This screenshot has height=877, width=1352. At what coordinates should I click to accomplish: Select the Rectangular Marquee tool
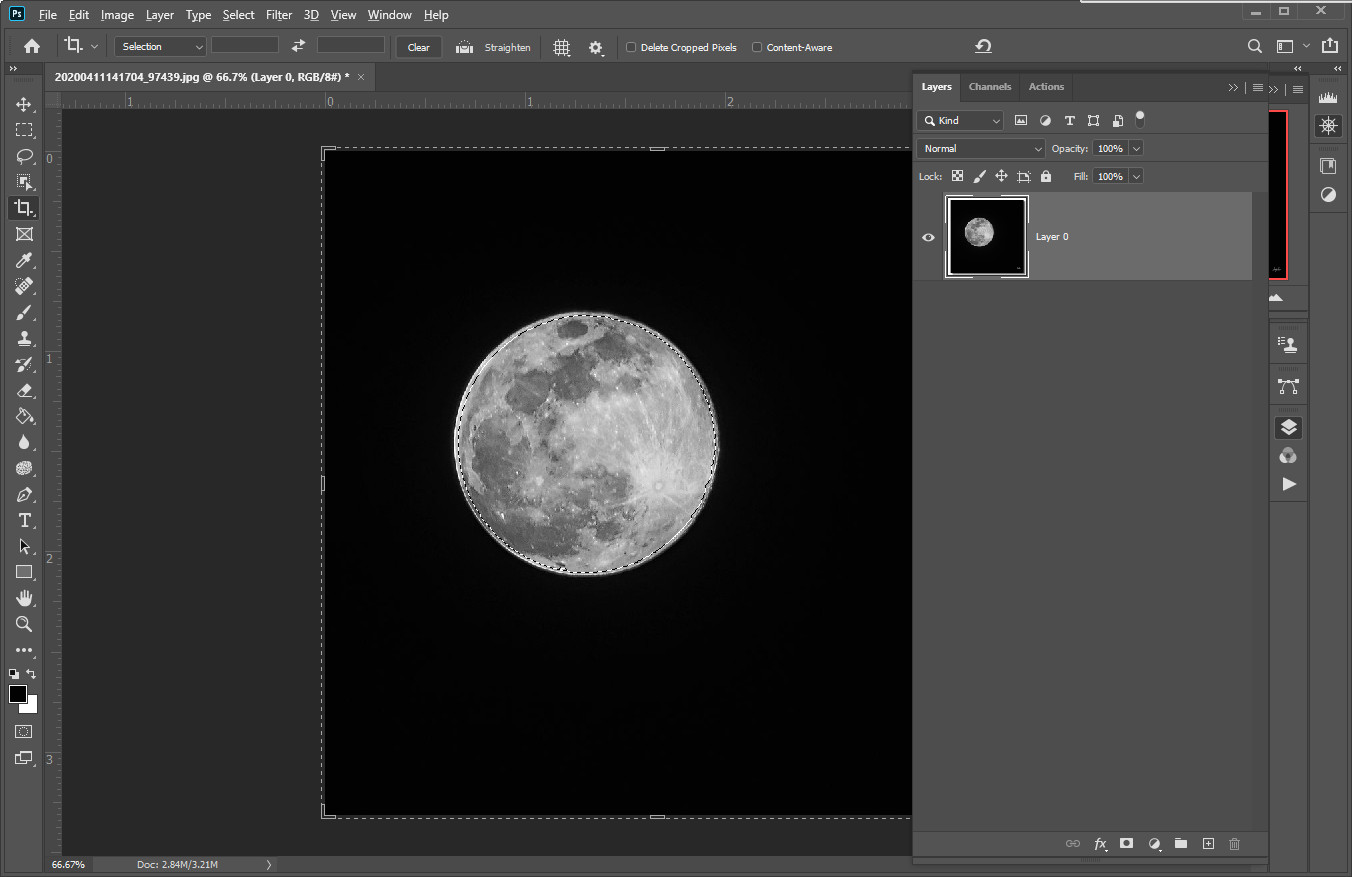pos(24,130)
